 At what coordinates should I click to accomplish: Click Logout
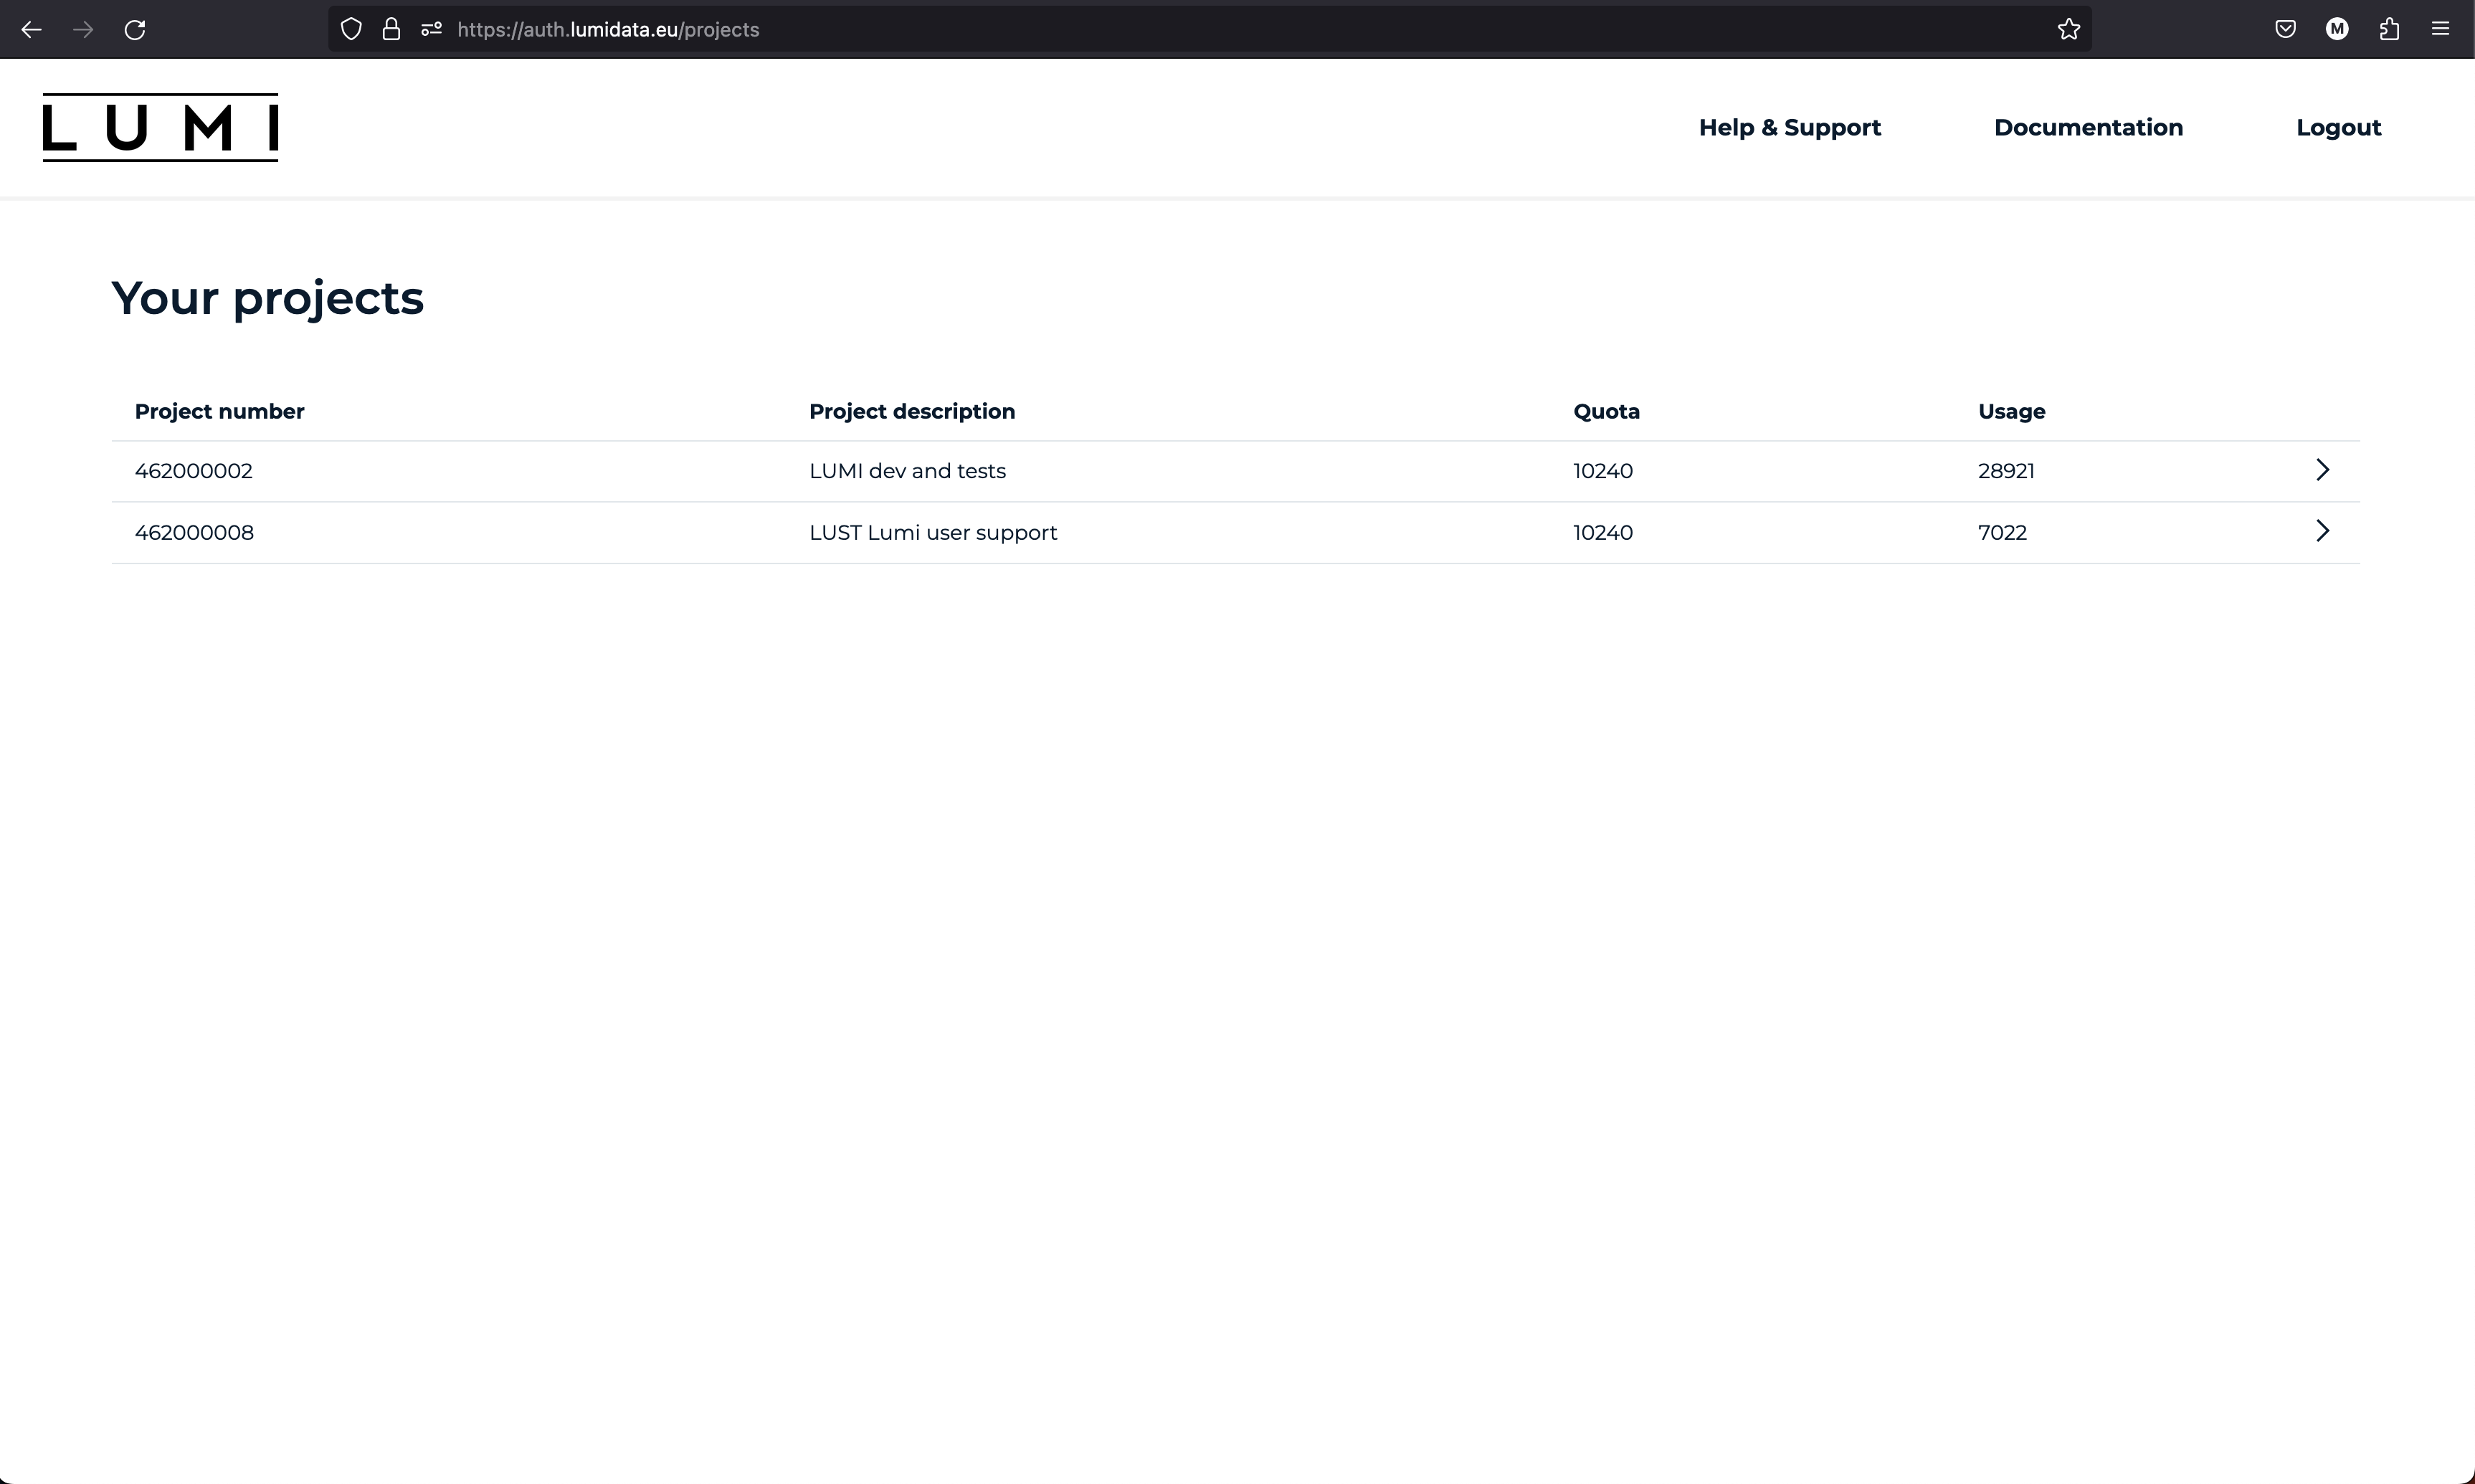click(x=2339, y=127)
